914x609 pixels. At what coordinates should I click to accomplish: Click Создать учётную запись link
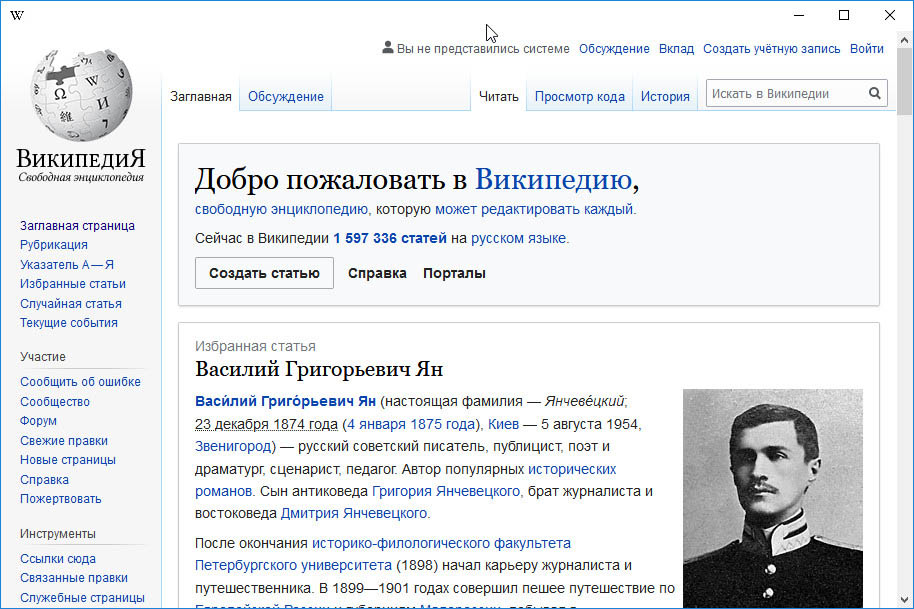[772, 49]
